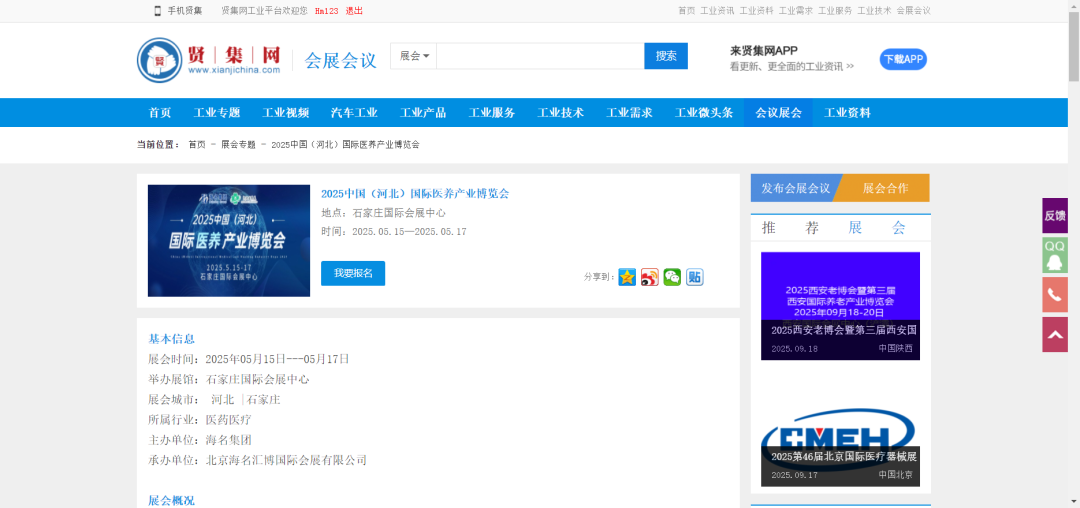Expand the 展会 search category dropdown
The image size is (1080, 508).
click(x=414, y=56)
